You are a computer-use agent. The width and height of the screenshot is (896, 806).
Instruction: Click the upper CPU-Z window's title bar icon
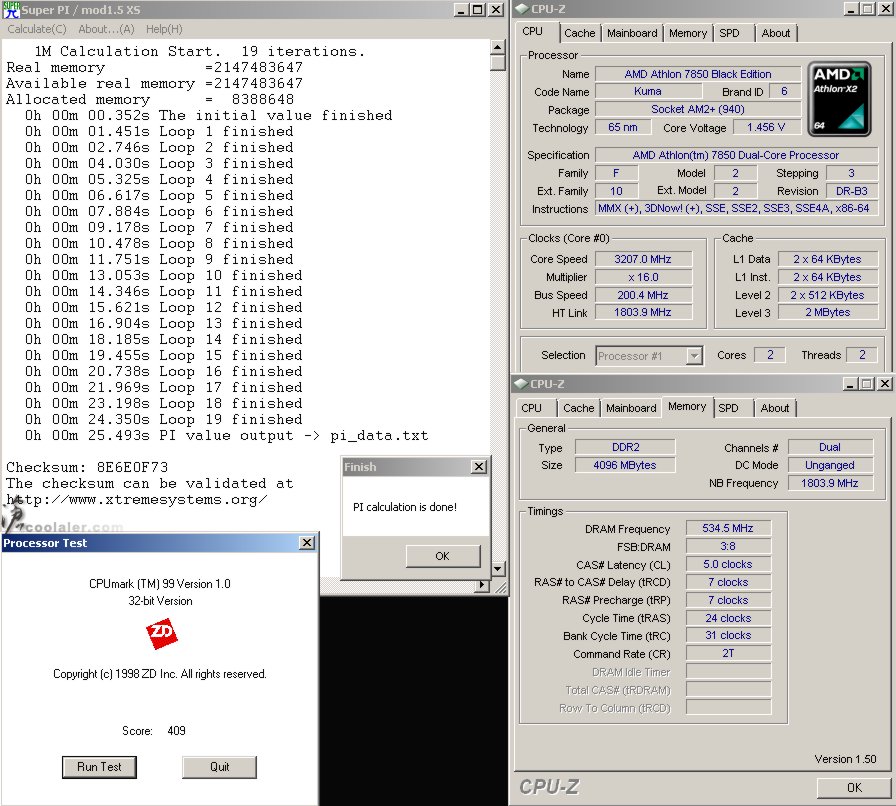521,10
